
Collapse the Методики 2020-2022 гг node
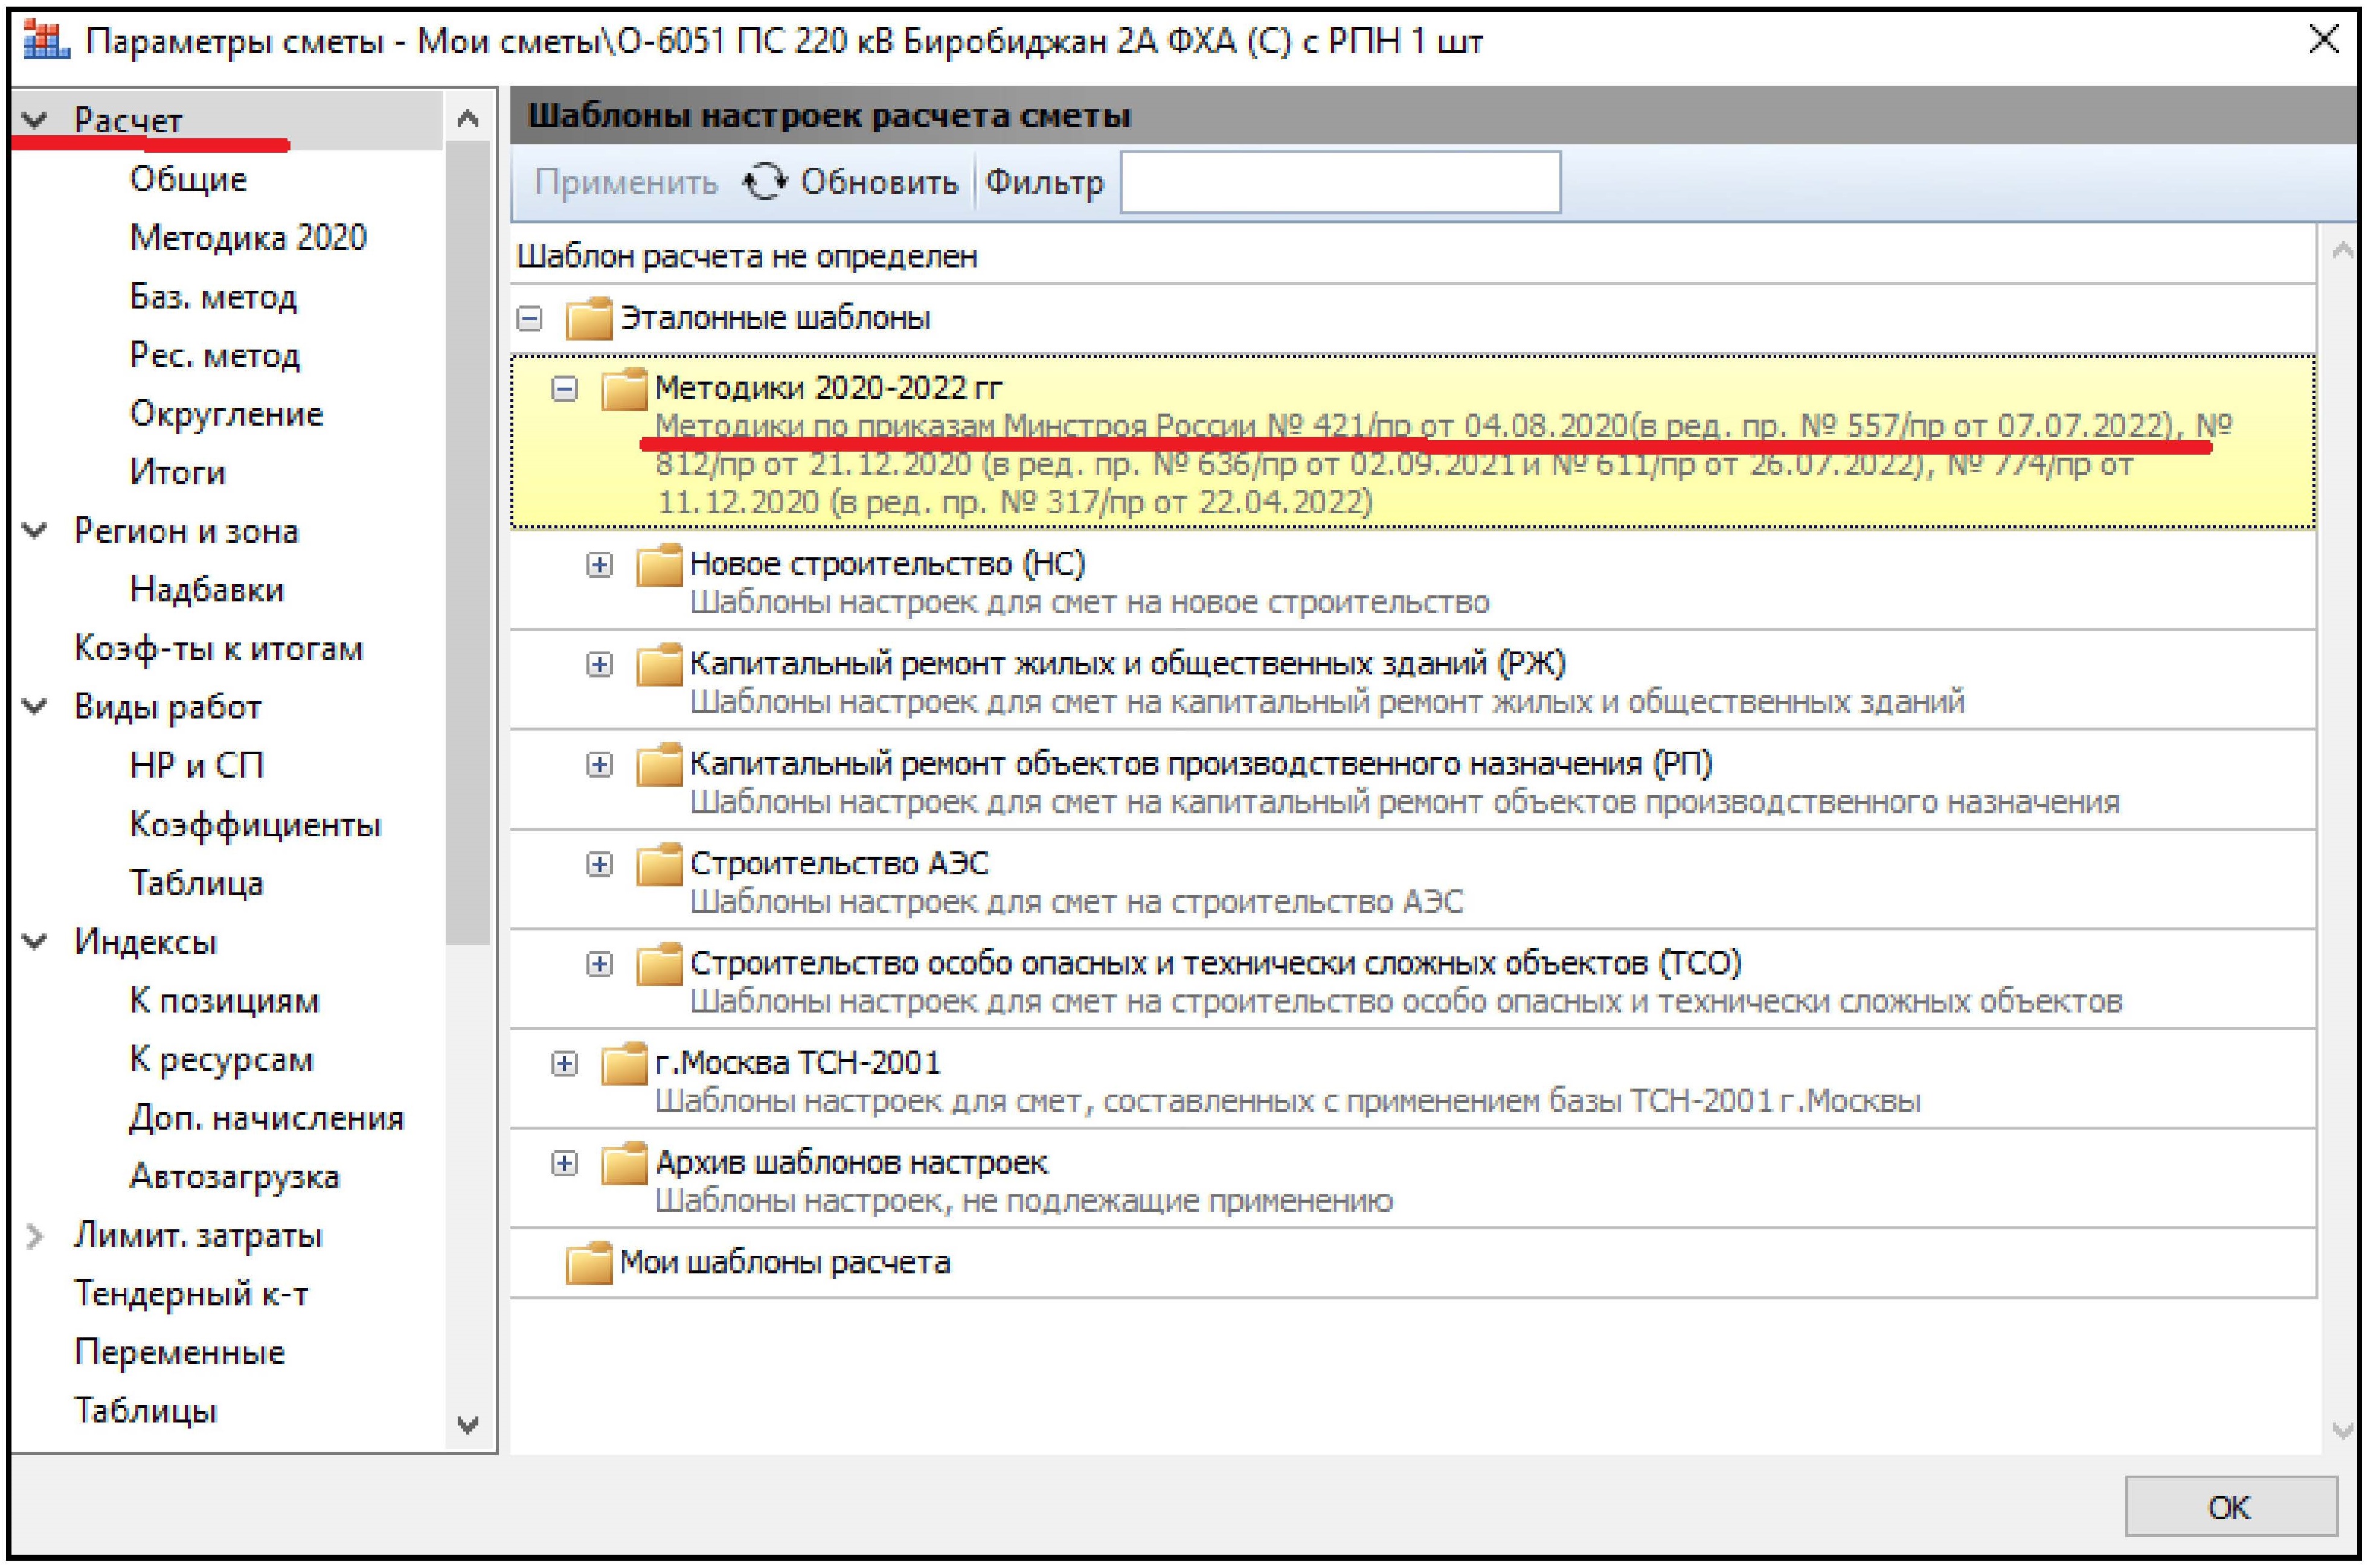click(565, 388)
